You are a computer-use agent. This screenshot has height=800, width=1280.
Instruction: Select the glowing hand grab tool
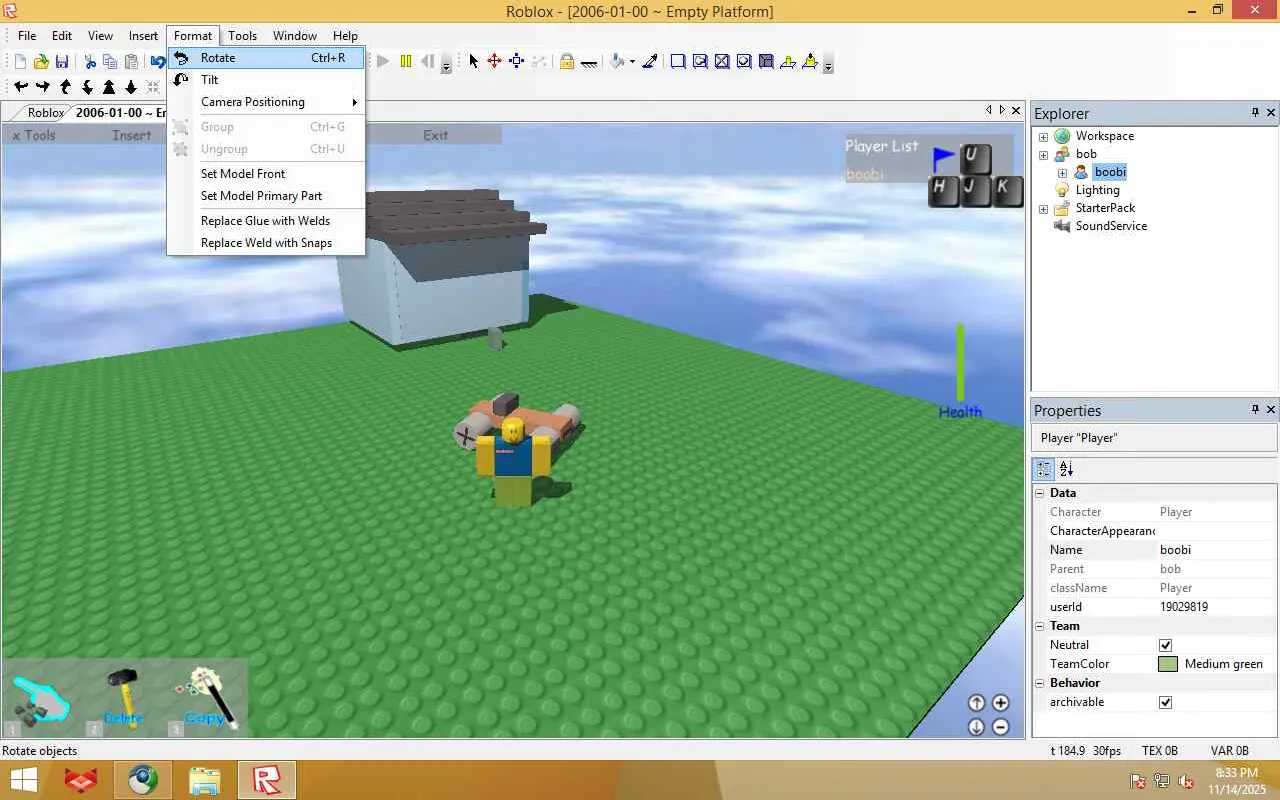[x=41, y=700]
